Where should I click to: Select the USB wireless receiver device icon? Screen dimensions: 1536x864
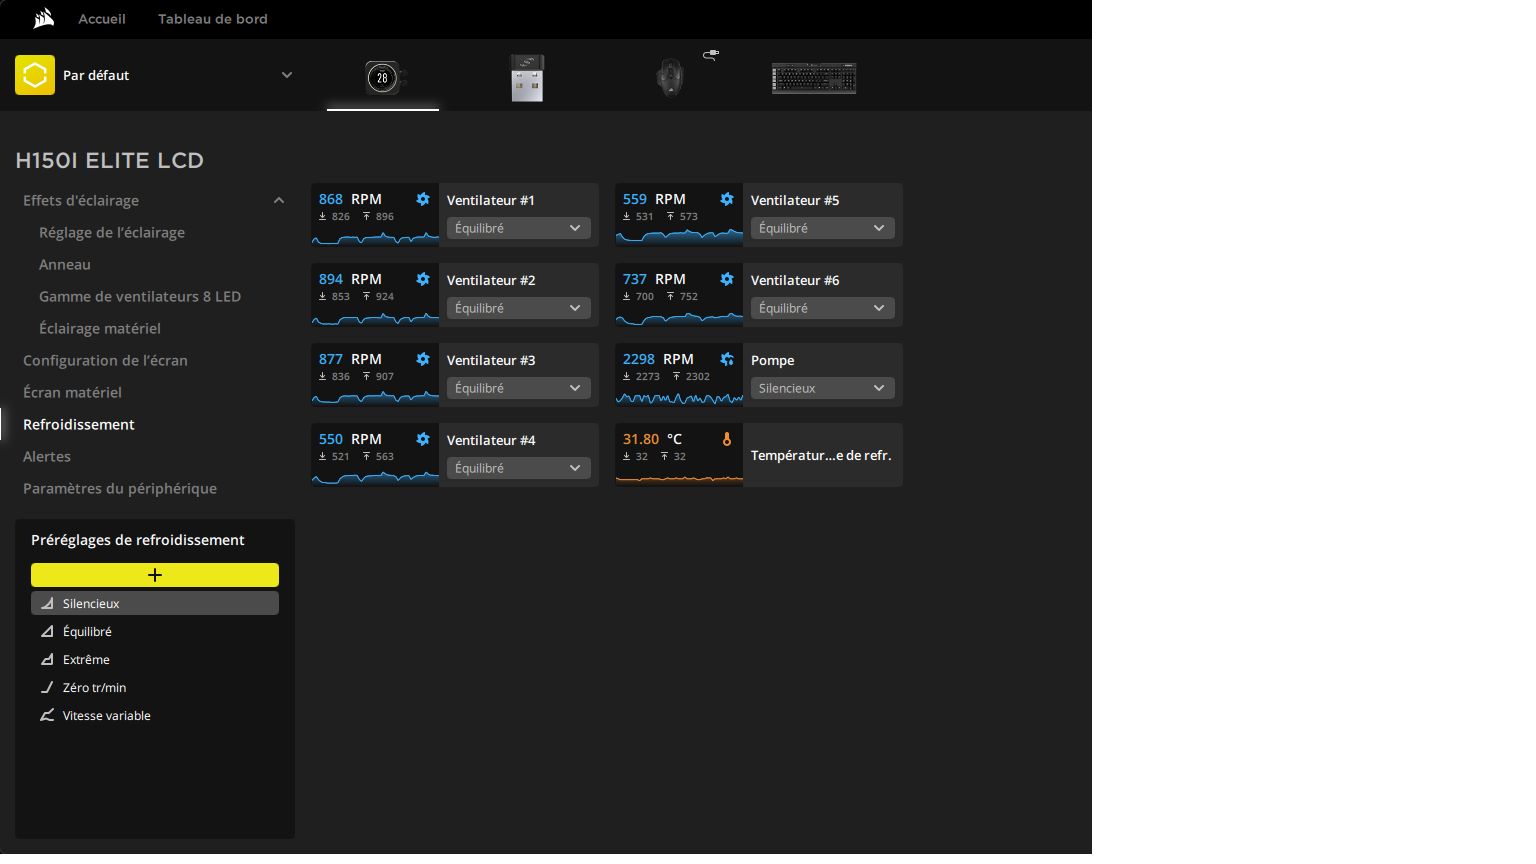tap(527, 78)
